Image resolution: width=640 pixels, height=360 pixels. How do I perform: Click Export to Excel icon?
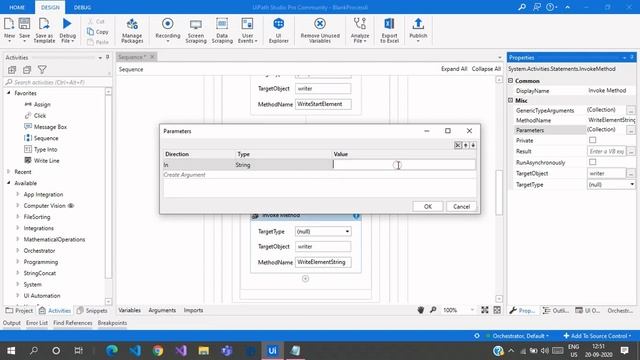pyautogui.click(x=389, y=24)
